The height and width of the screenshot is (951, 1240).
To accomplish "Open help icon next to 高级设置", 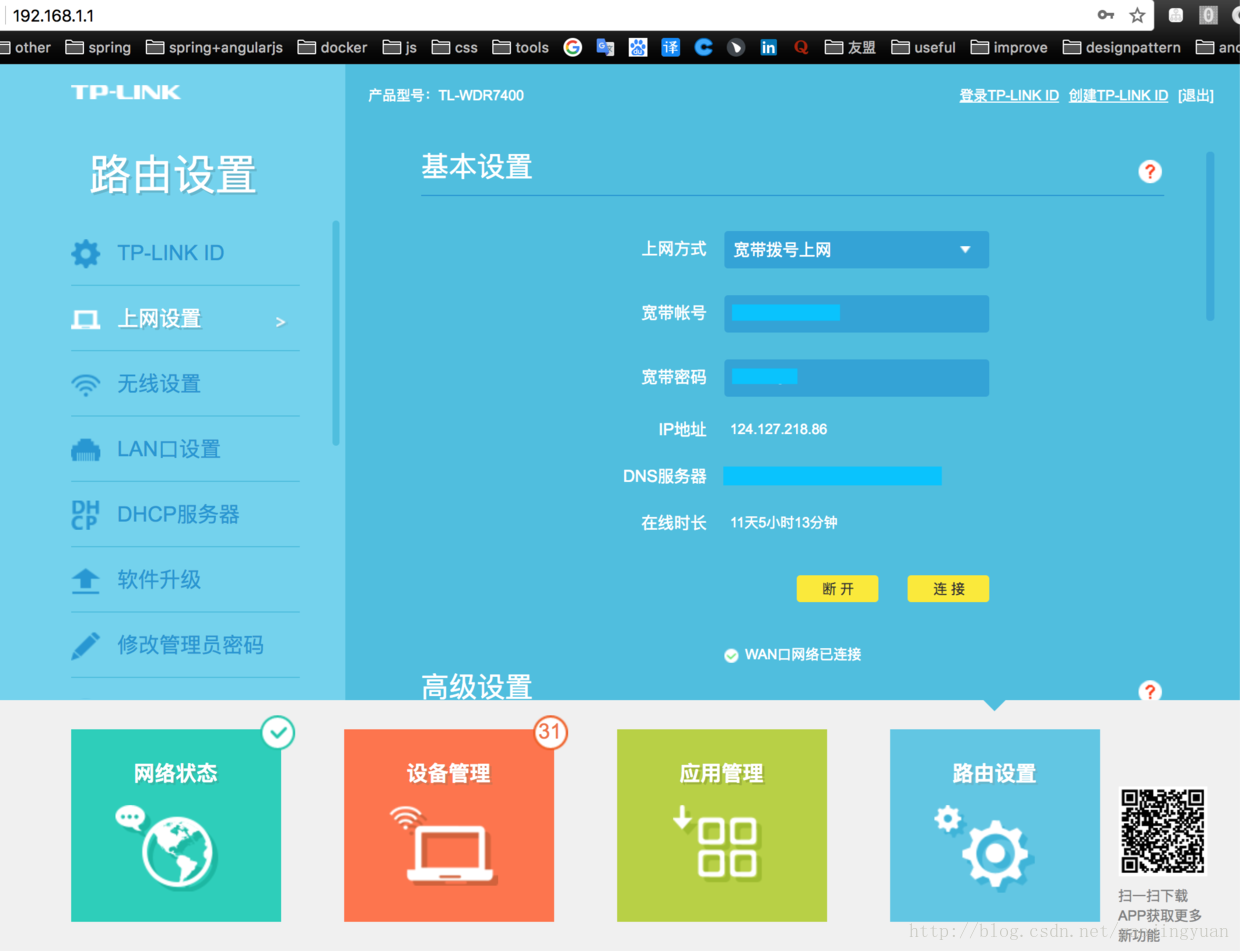I will click(1150, 691).
